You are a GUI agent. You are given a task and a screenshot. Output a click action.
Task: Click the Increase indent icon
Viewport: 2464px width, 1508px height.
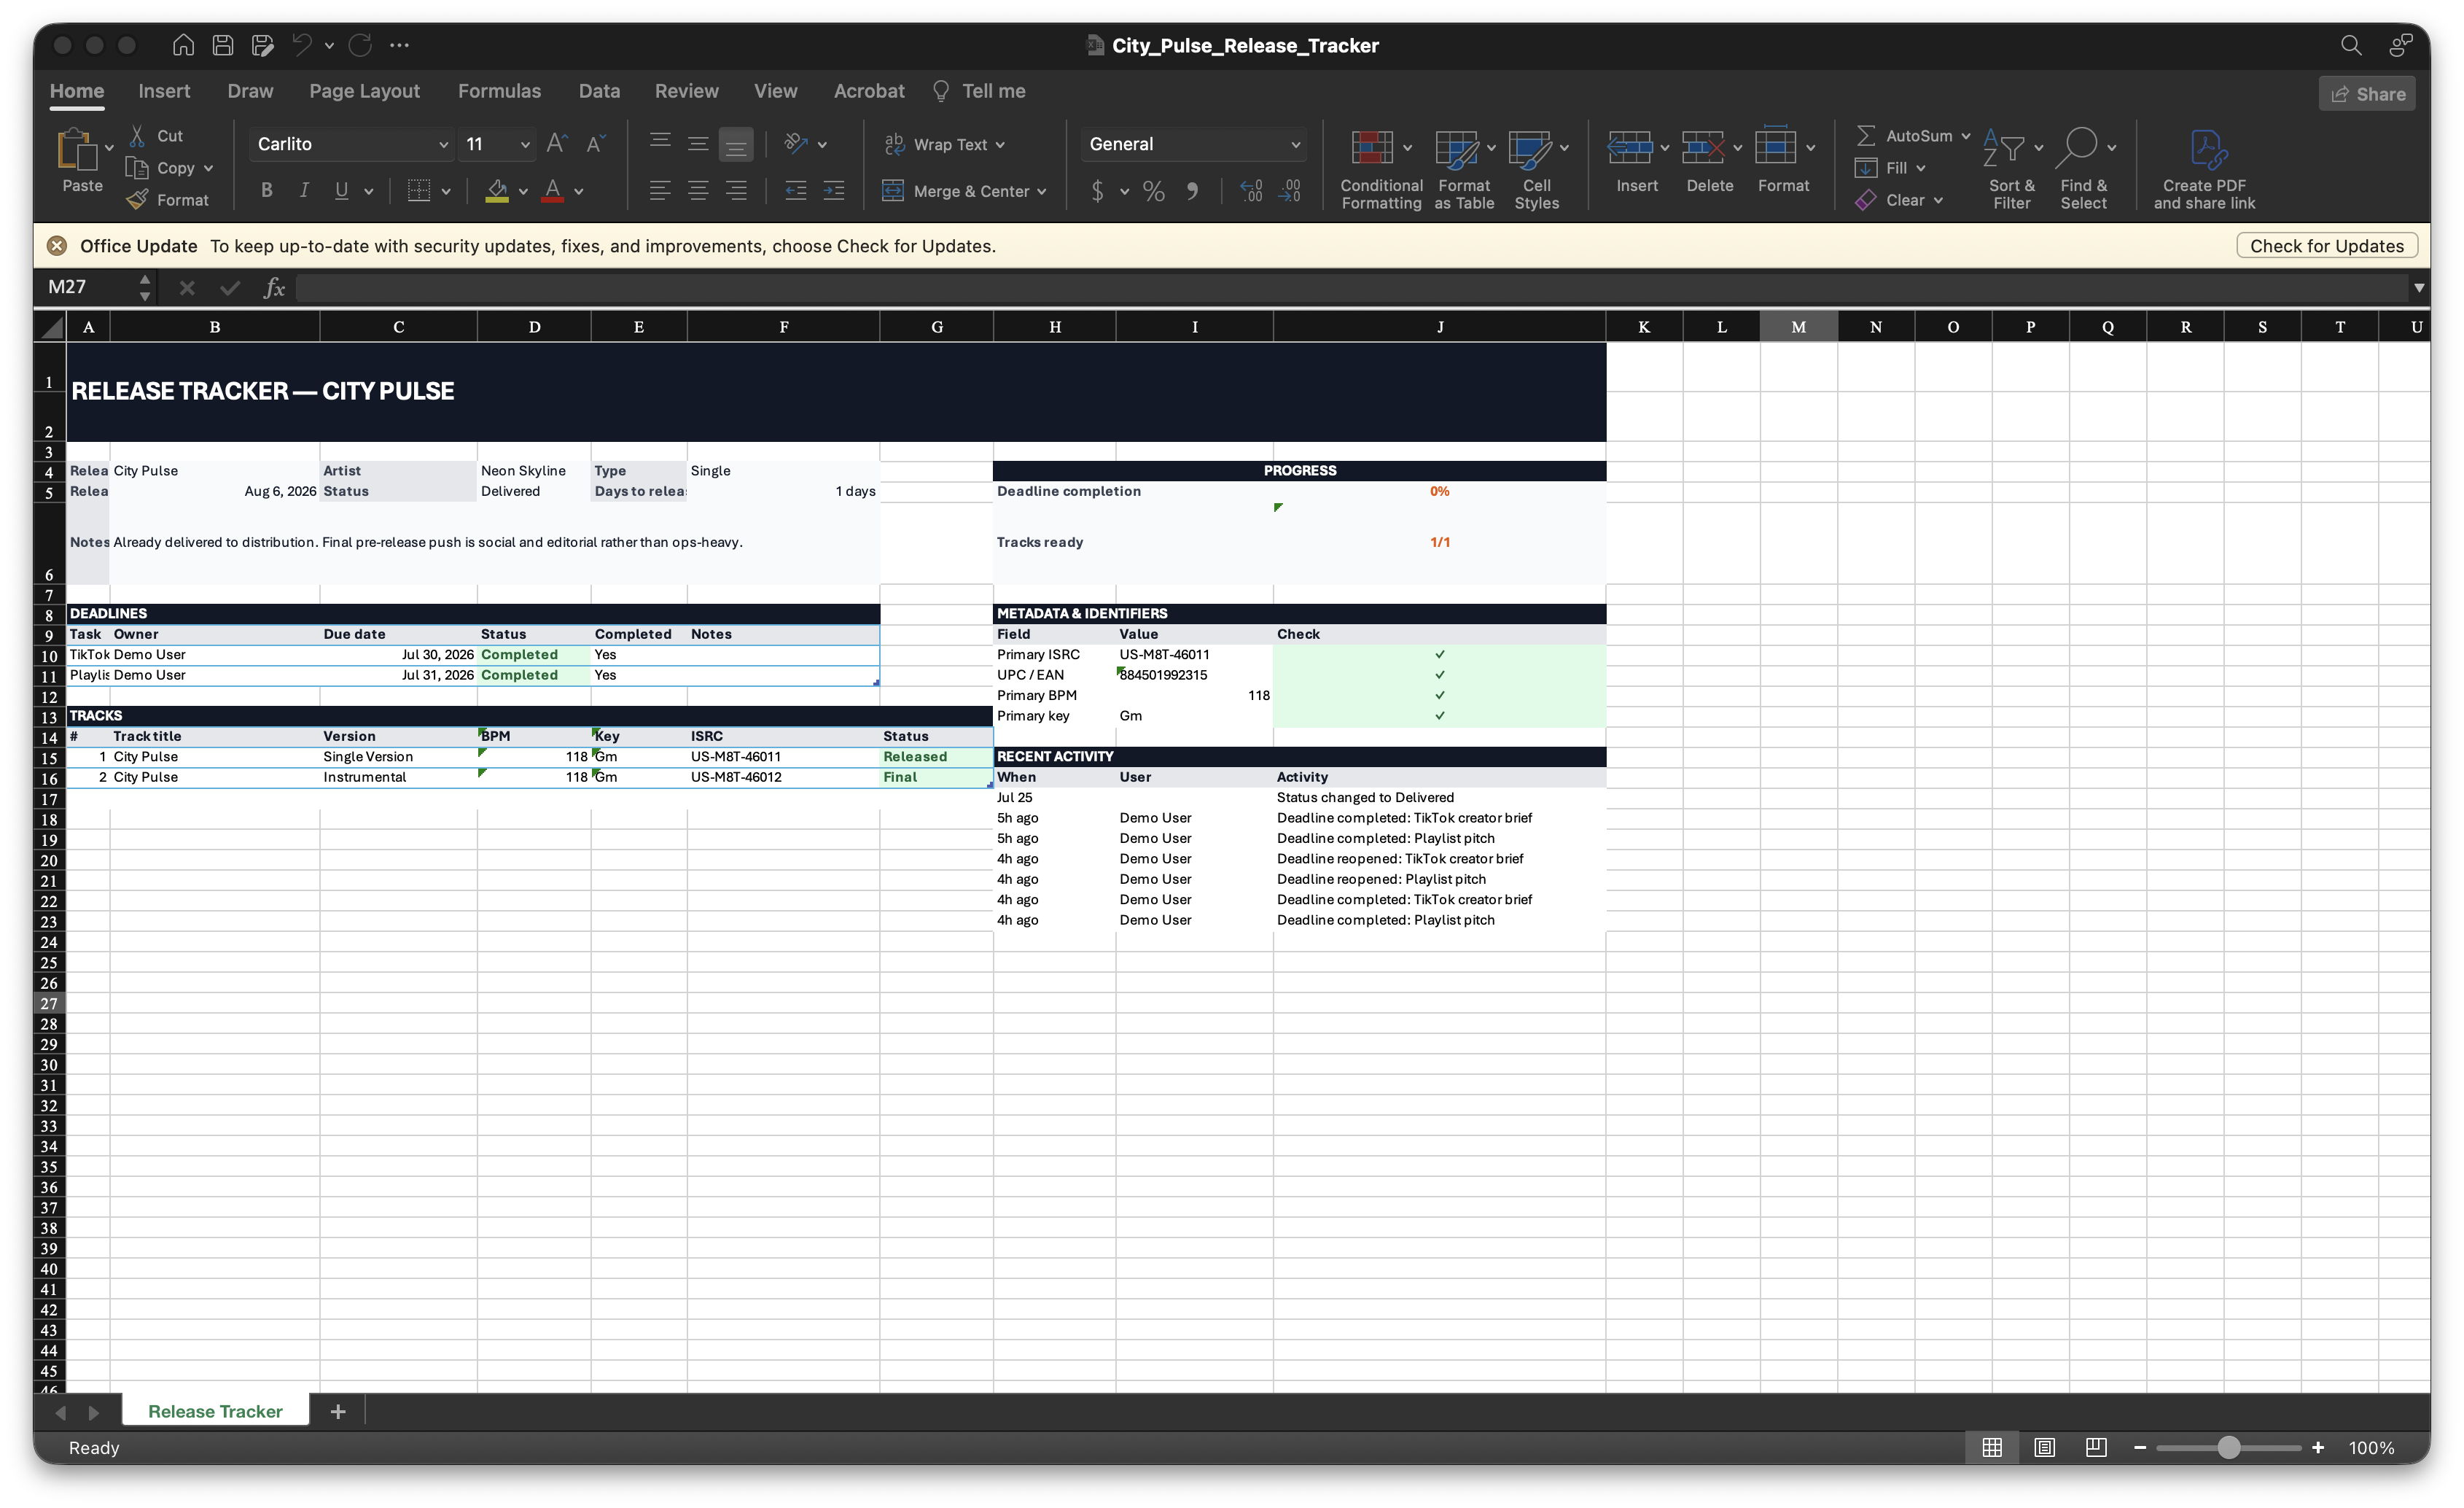834,190
